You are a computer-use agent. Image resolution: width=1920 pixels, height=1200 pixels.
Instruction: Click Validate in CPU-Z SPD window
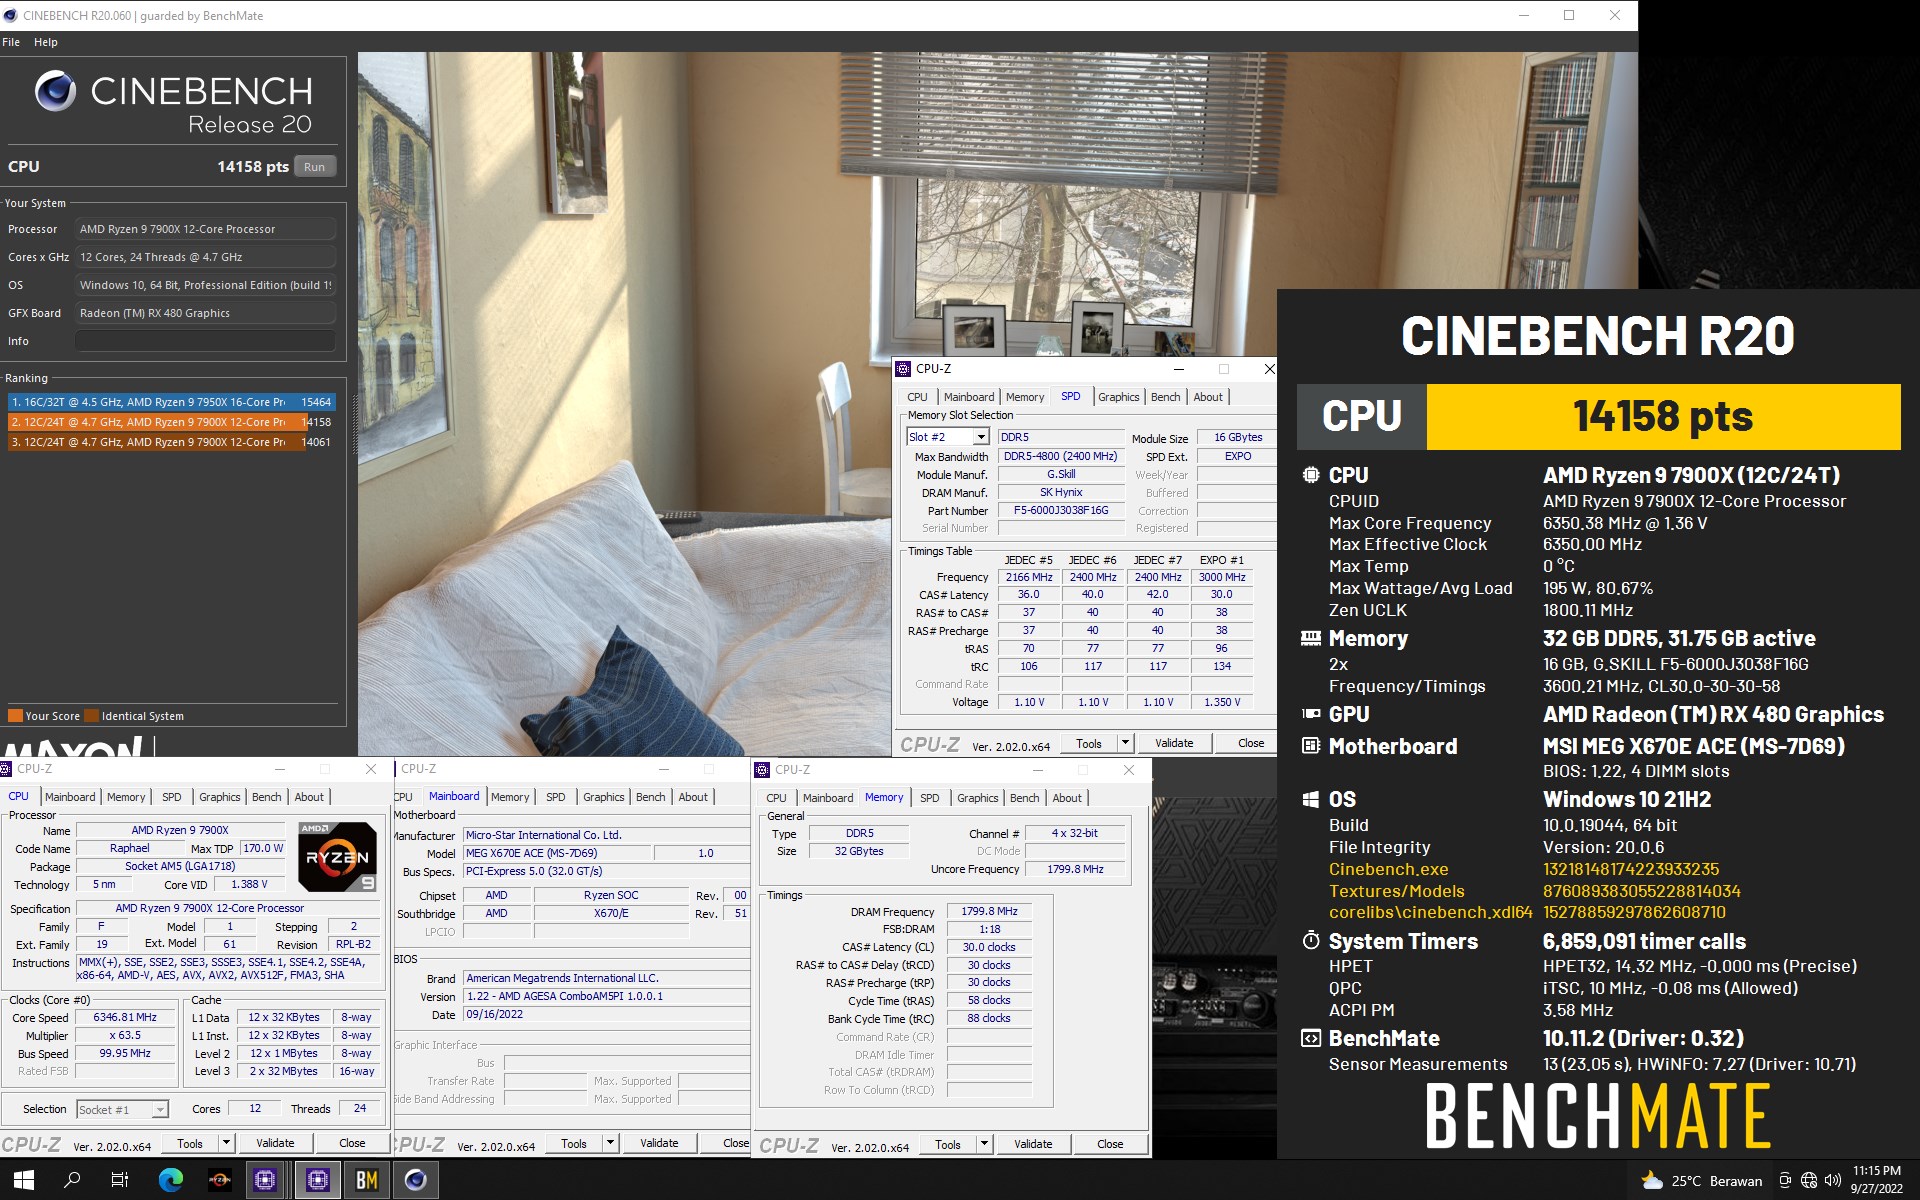click(x=1174, y=743)
